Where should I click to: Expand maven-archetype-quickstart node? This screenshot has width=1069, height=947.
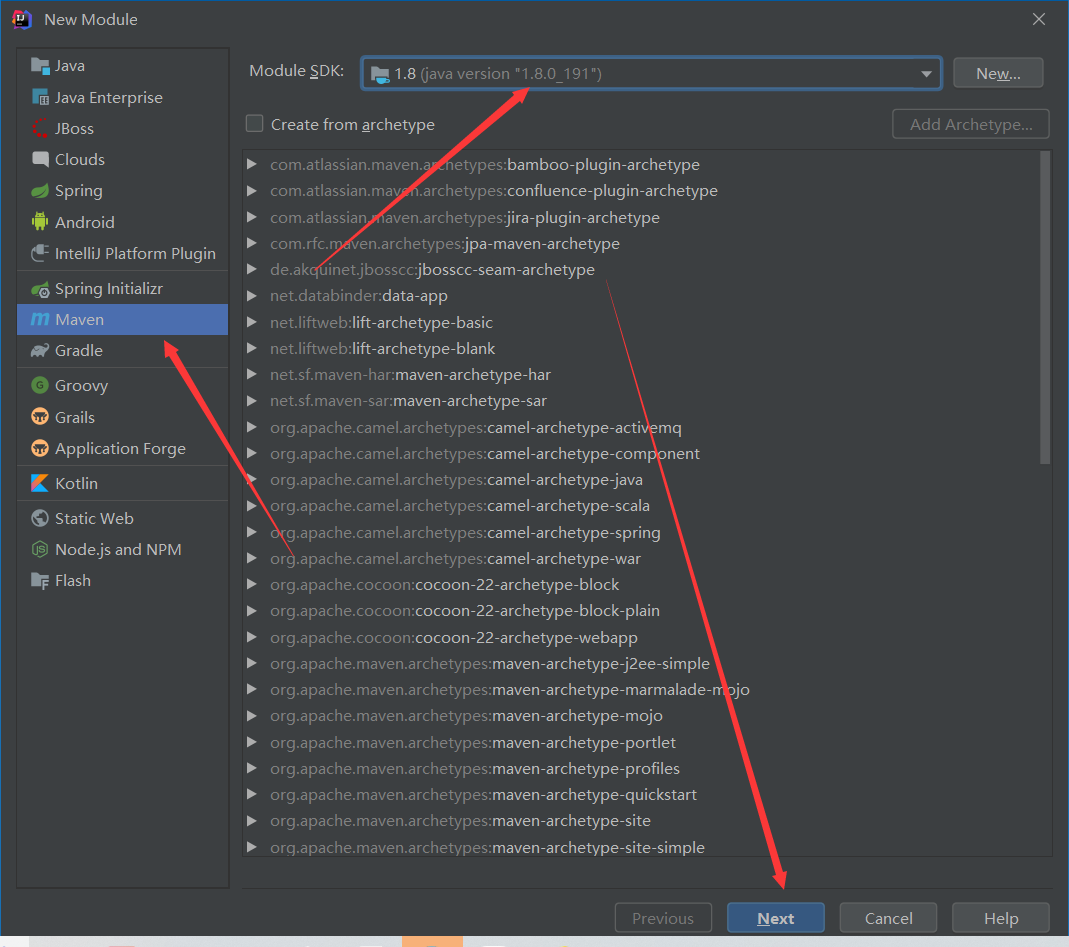pos(252,794)
